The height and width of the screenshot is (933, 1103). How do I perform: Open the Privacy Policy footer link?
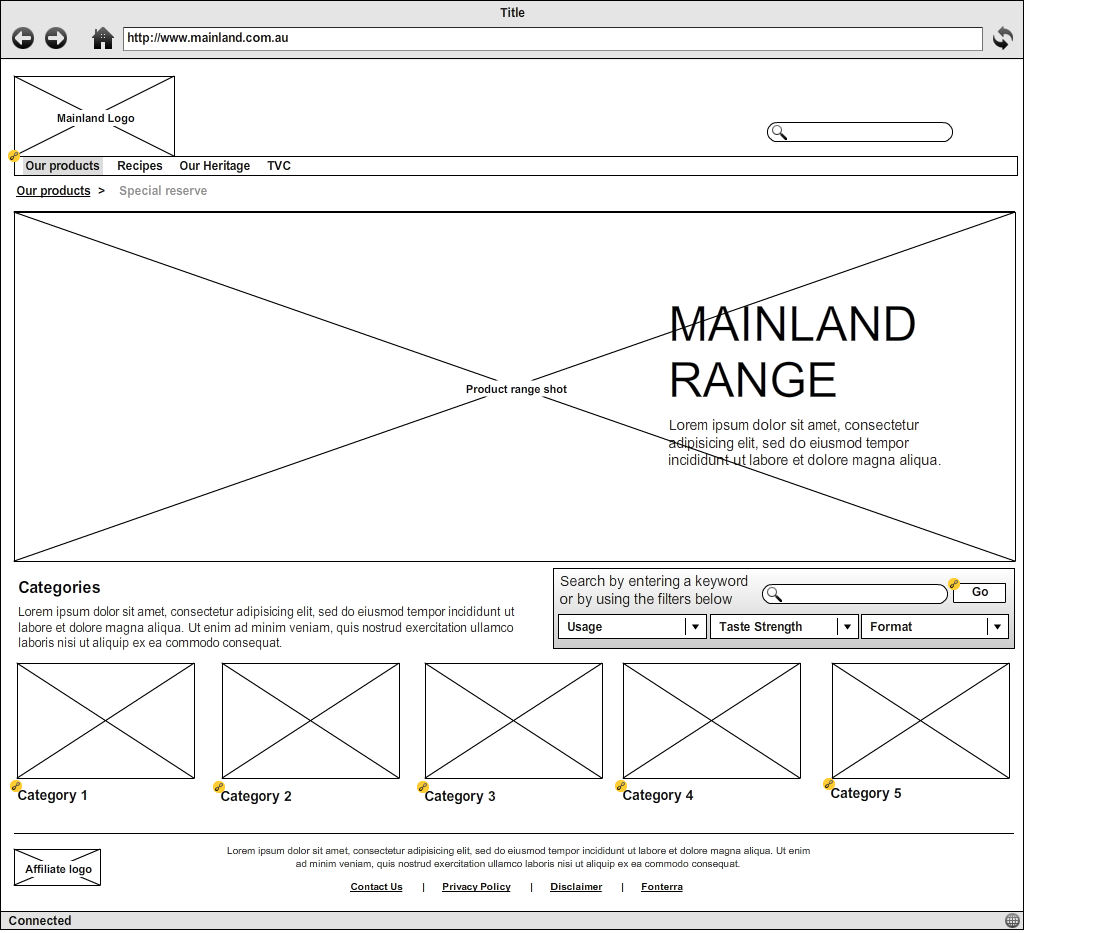coord(476,887)
